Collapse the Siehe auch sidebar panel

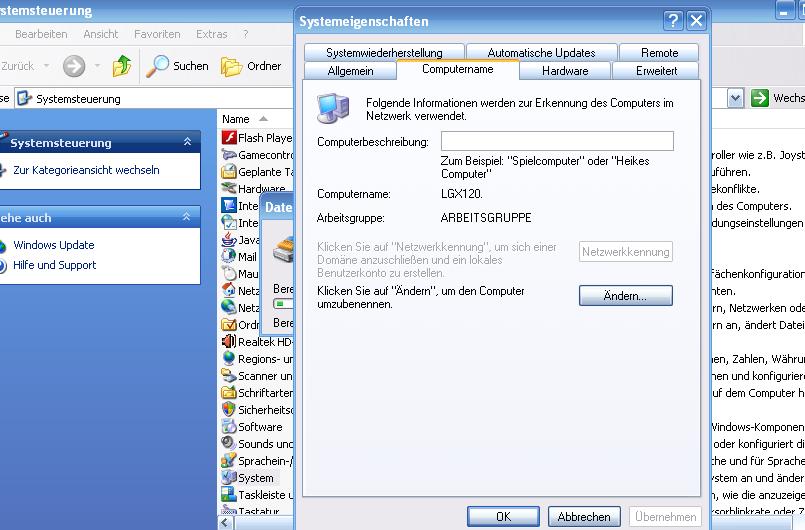coord(186,217)
